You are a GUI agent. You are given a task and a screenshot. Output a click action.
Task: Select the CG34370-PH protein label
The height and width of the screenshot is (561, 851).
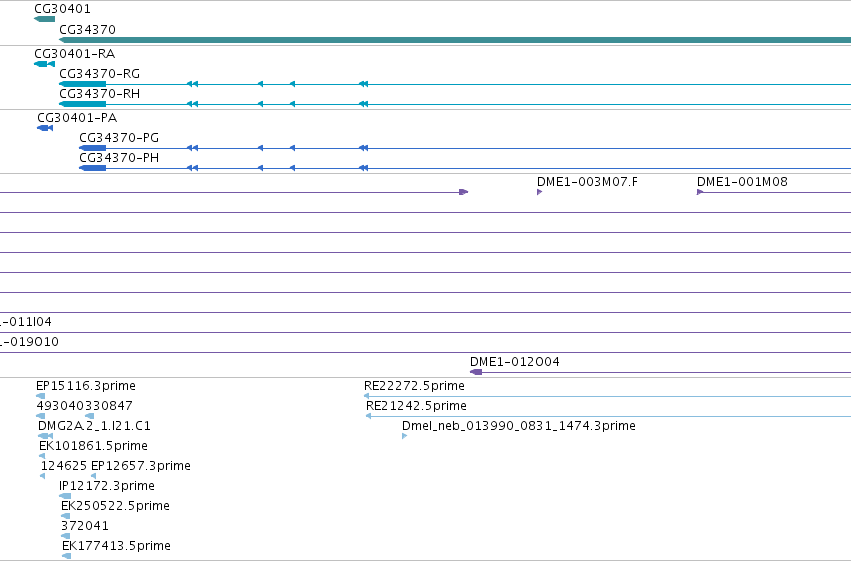(x=119, y=158)
